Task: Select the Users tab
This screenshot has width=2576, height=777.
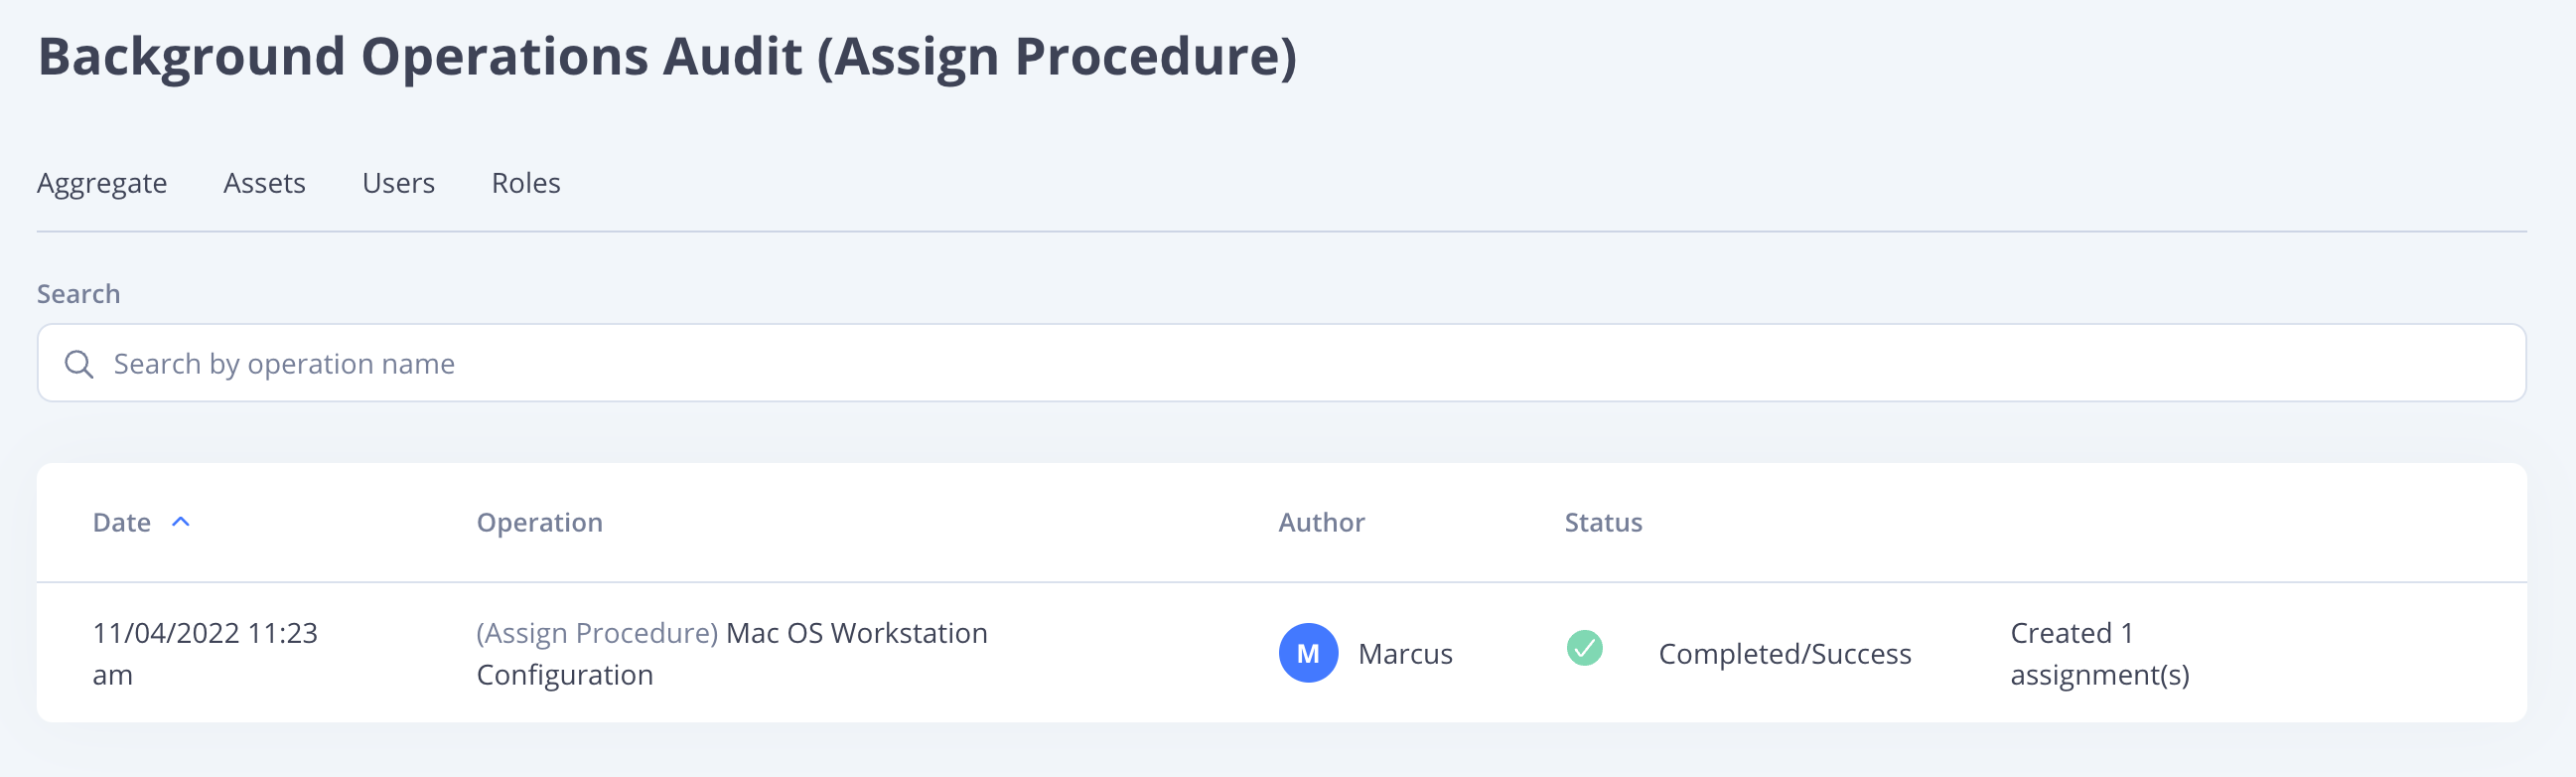Action: click(x=398, y=183)
